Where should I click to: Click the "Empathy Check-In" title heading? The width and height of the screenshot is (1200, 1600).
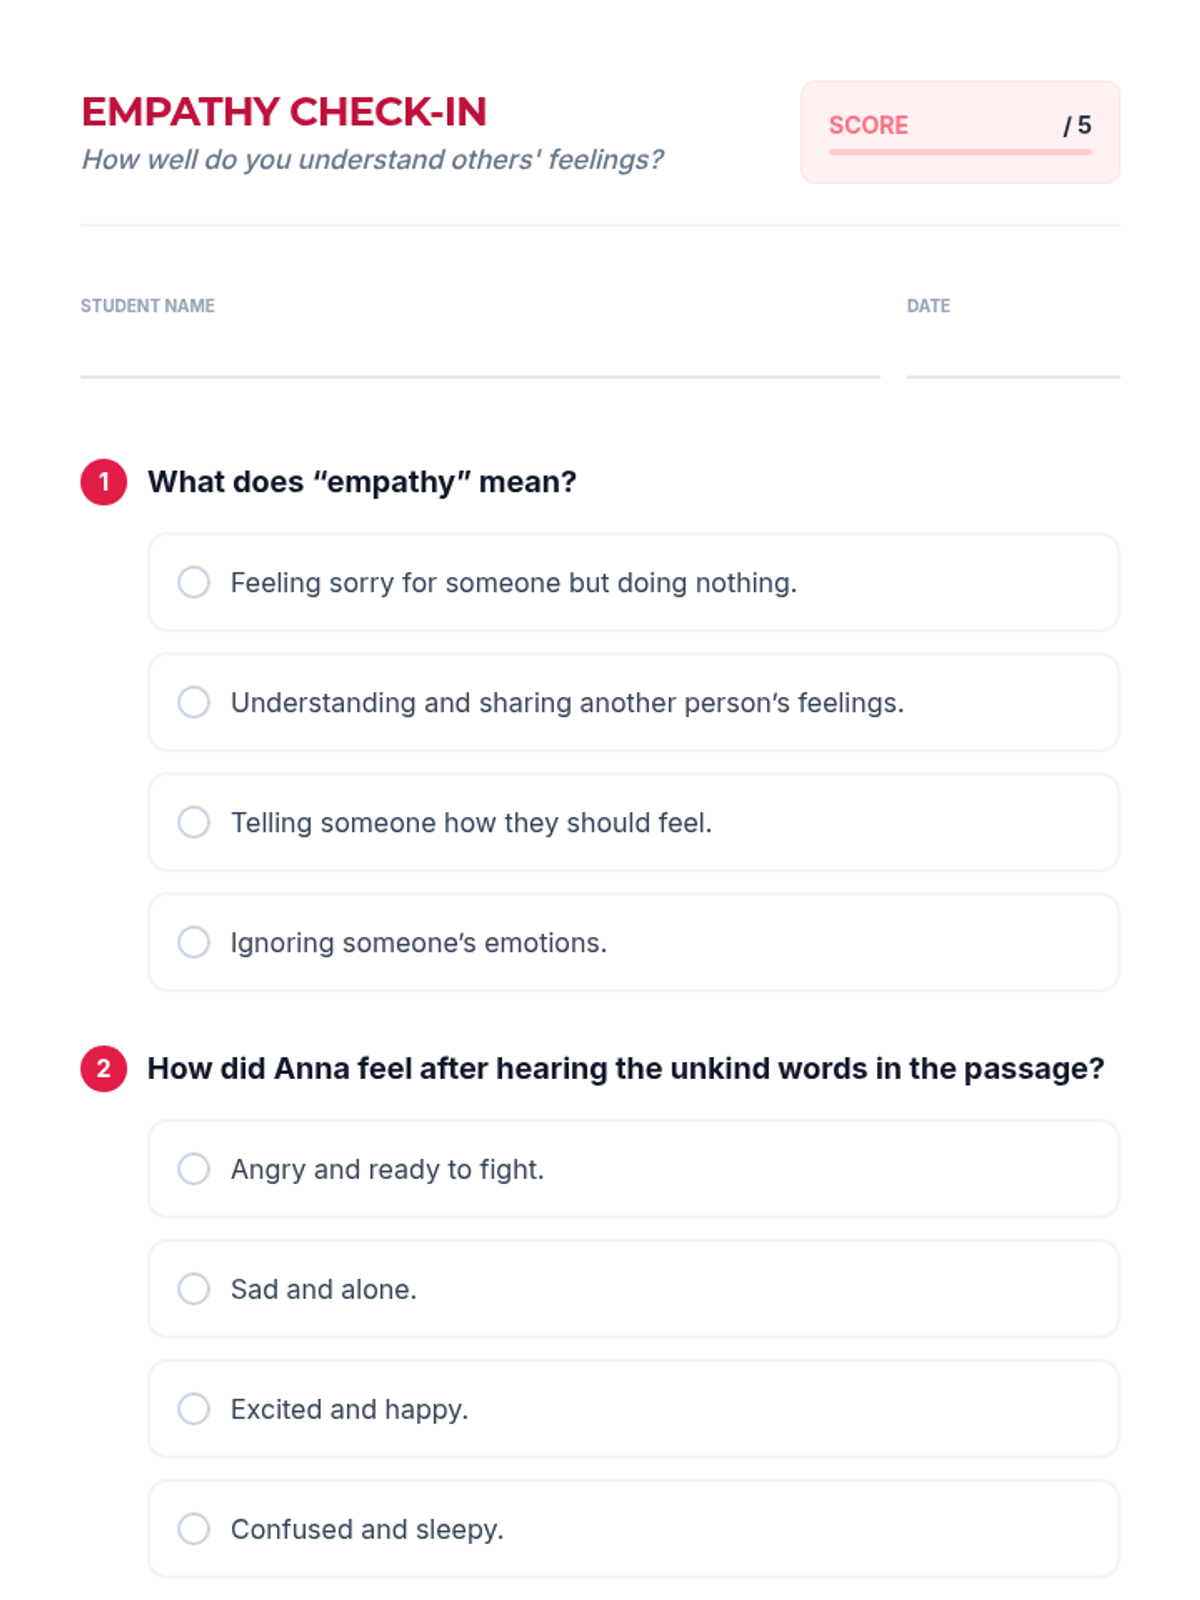tap(284, 112)
